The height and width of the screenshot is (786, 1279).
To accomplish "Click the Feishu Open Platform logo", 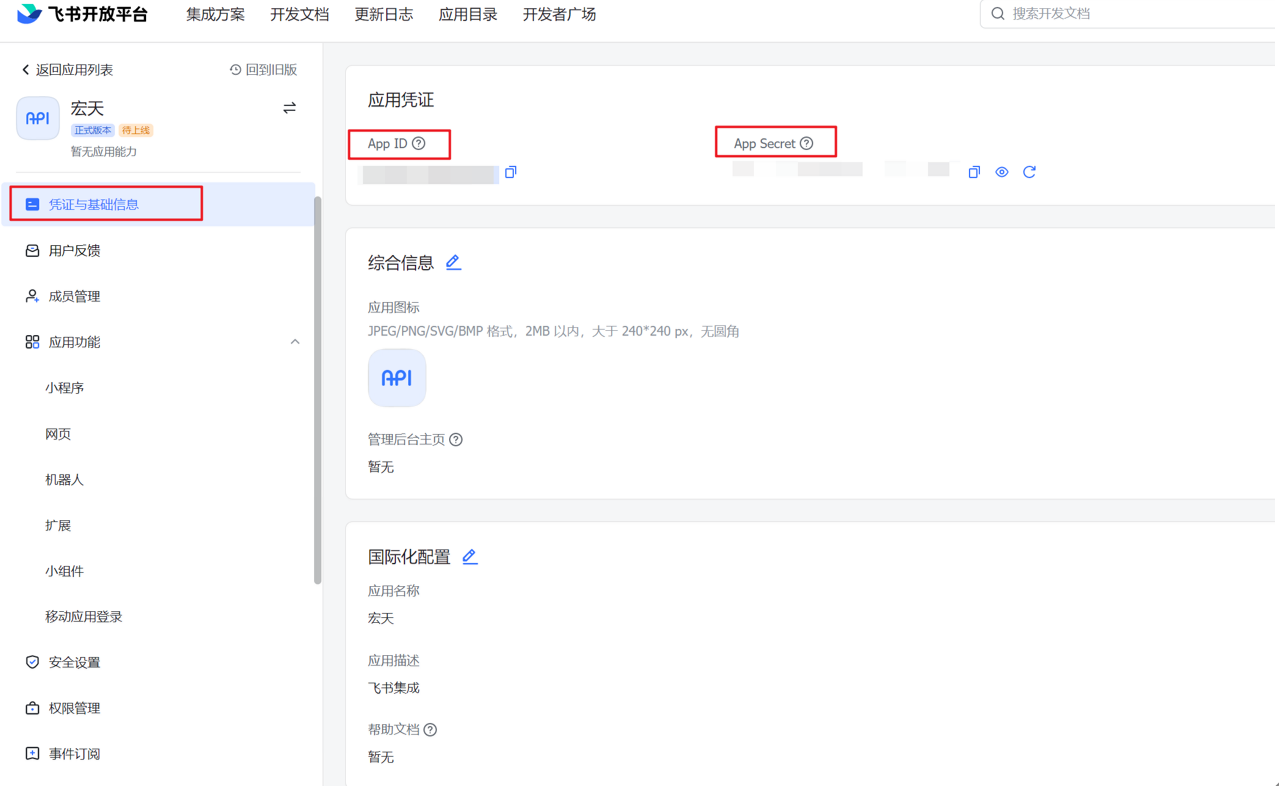I will pos(82,14).
